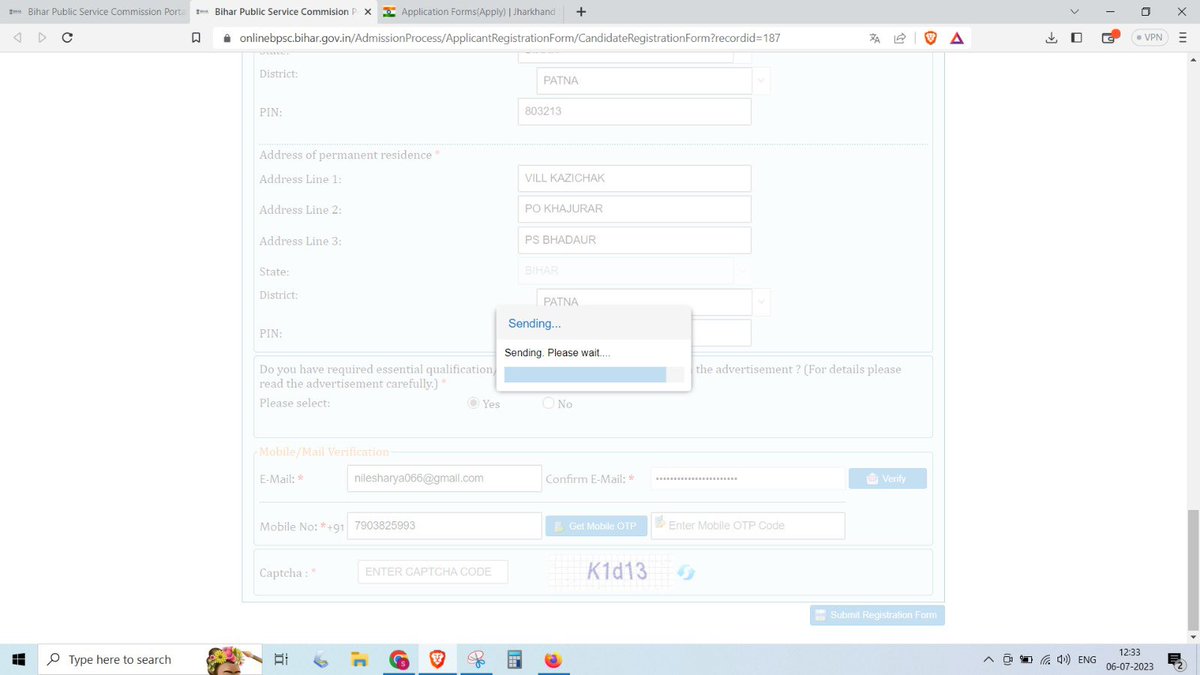The image size is (1200, 675).
Task: Click the PIN field showing 803213
Action: click(x=634, y=111)
